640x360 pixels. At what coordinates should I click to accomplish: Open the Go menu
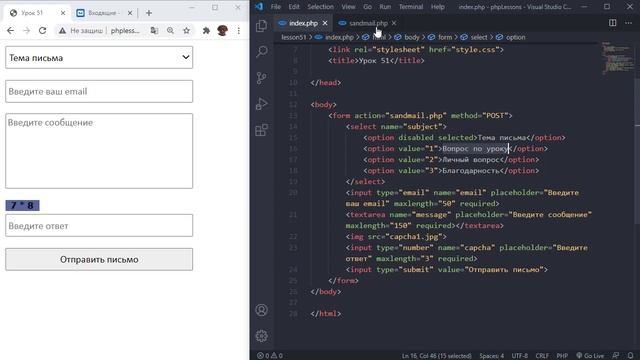click(367, 7)
